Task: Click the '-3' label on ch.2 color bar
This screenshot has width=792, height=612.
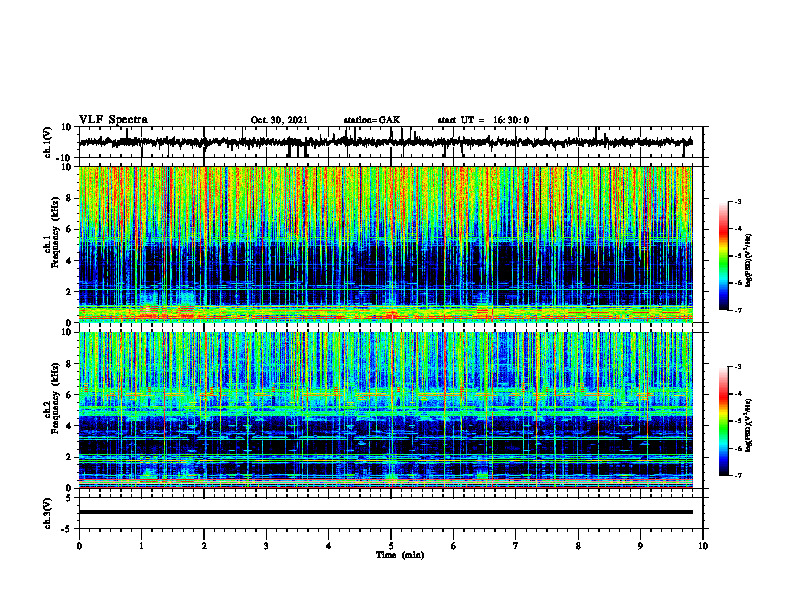Action: click(x=738, y=367)
